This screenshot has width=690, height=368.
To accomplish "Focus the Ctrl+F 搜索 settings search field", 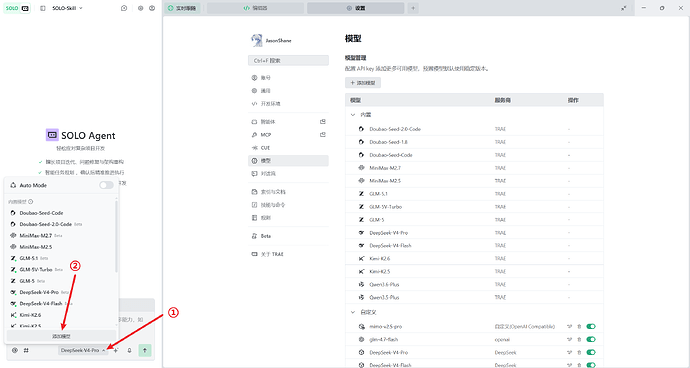I will pos(288,60).
